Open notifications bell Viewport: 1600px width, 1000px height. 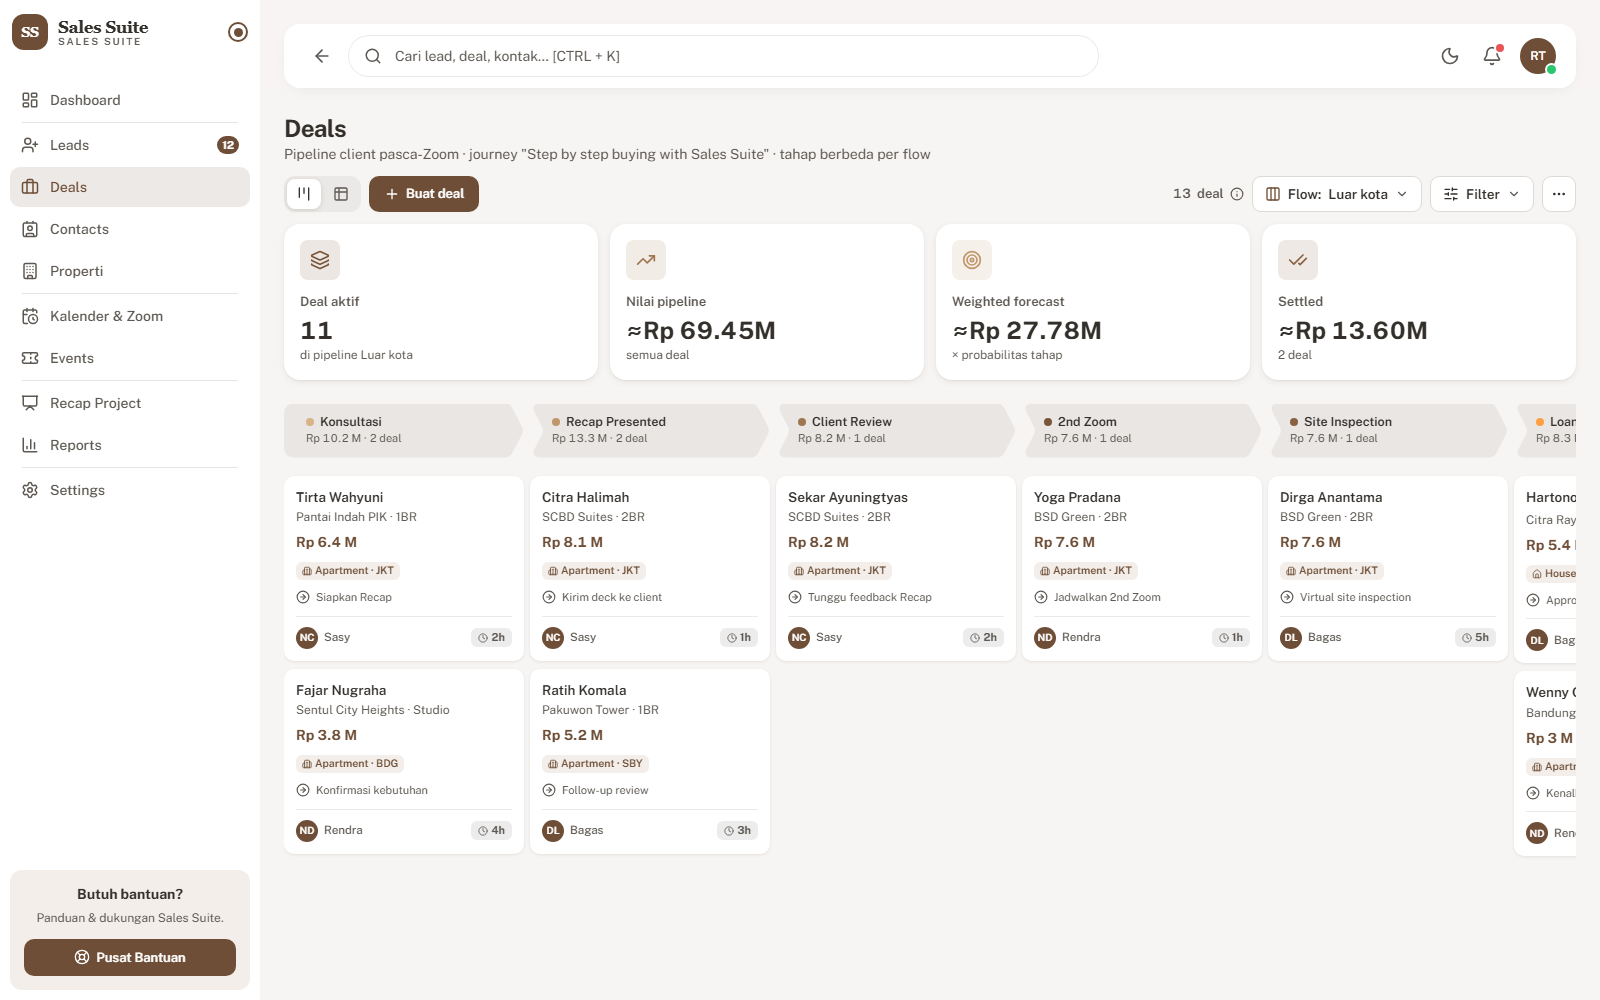tap(1492, 56)
